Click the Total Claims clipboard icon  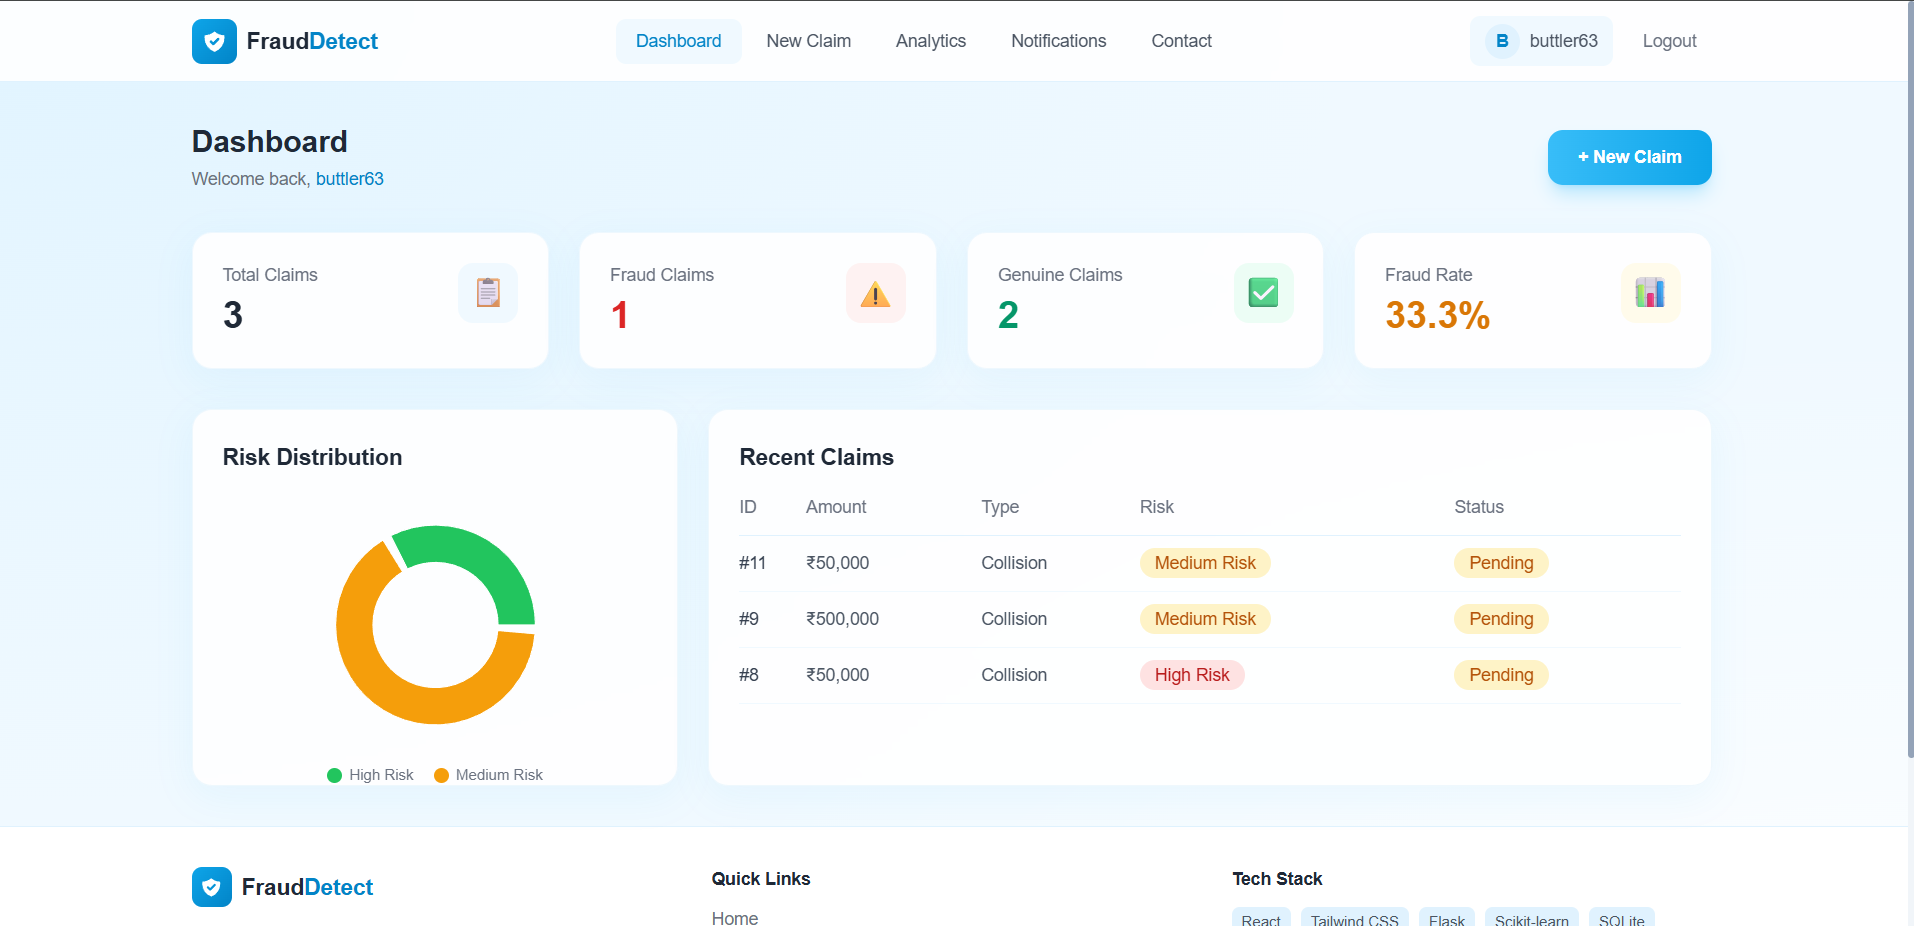[x=488, y=293]
